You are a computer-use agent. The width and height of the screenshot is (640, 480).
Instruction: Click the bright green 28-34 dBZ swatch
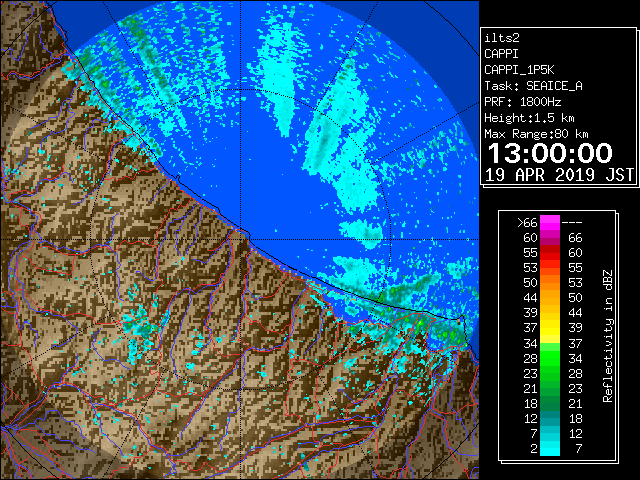tap(550, 358)
